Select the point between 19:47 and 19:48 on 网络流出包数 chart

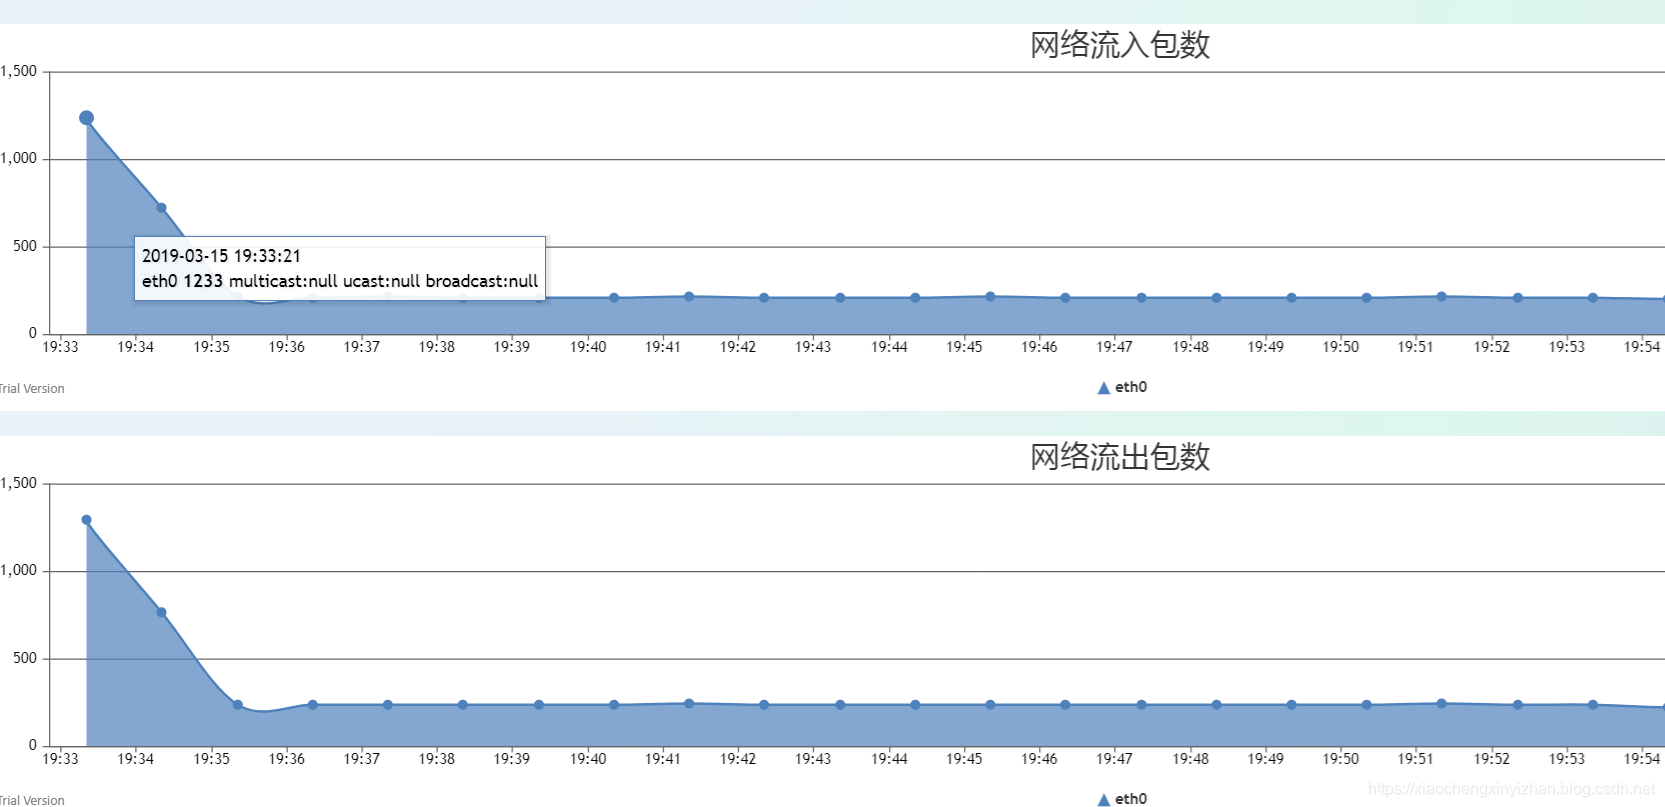click(1141, 705)
